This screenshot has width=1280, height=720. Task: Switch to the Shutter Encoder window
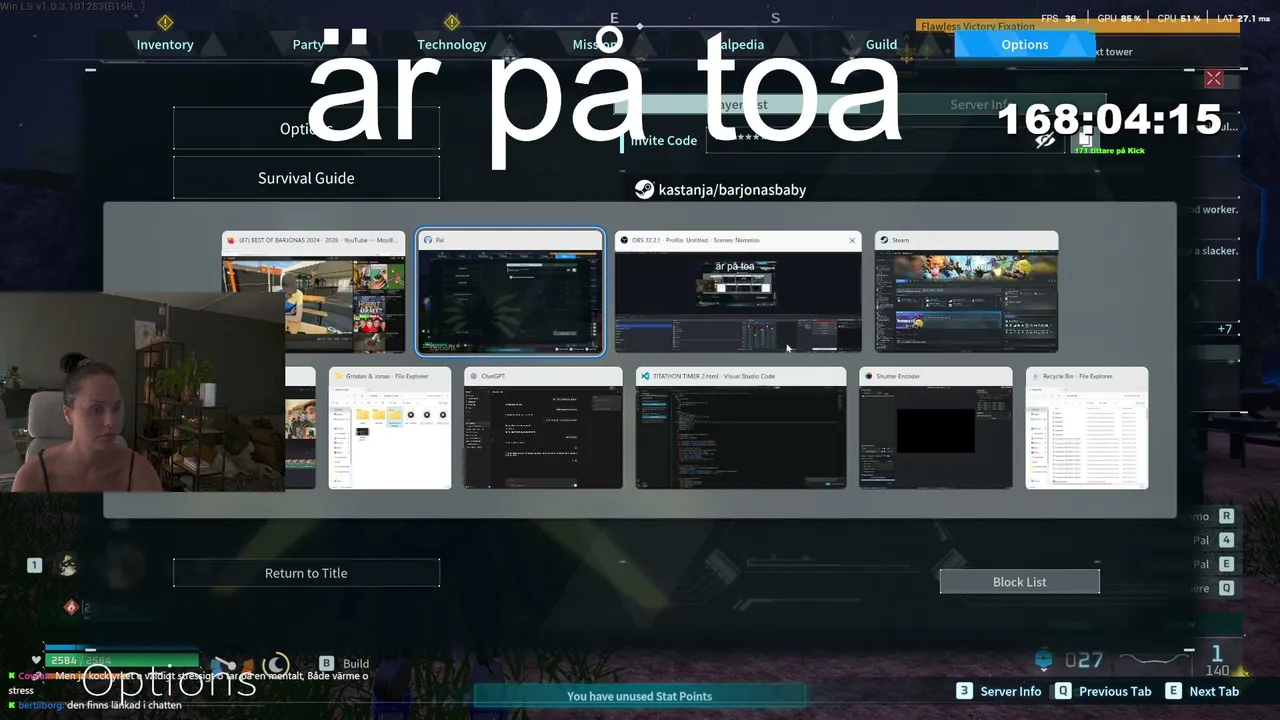pyautogui.click(x=936, y=428)
